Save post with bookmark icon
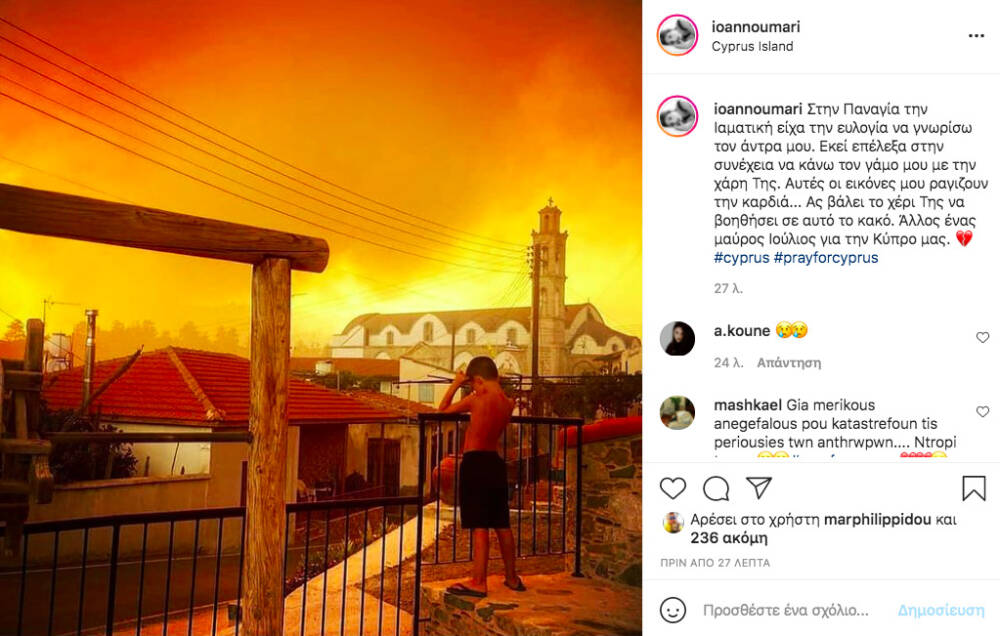This screenshot has width=1000, height=636. point(974,489)
